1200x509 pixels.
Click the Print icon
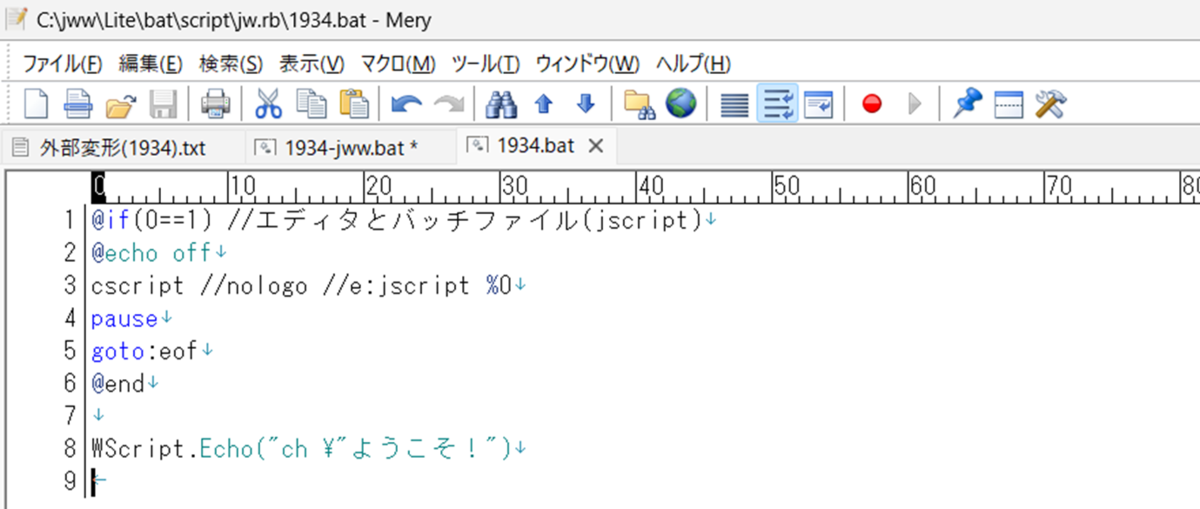pyautogui.click(x=217, y=104)
